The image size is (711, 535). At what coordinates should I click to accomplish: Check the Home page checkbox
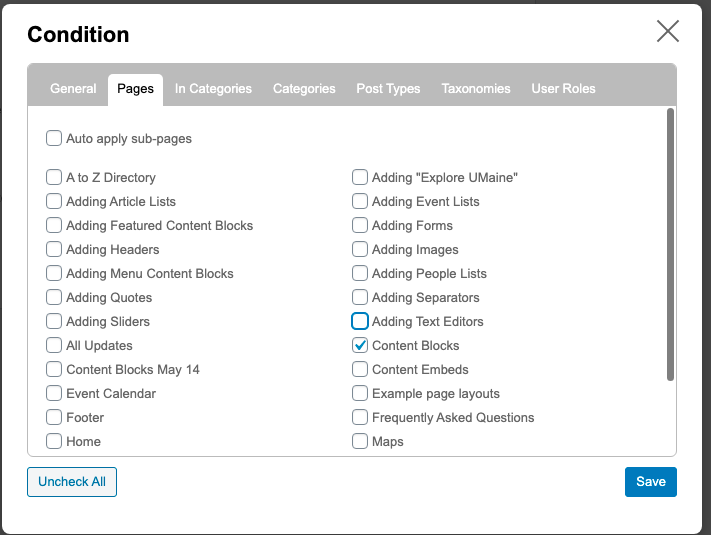[54, 441]
